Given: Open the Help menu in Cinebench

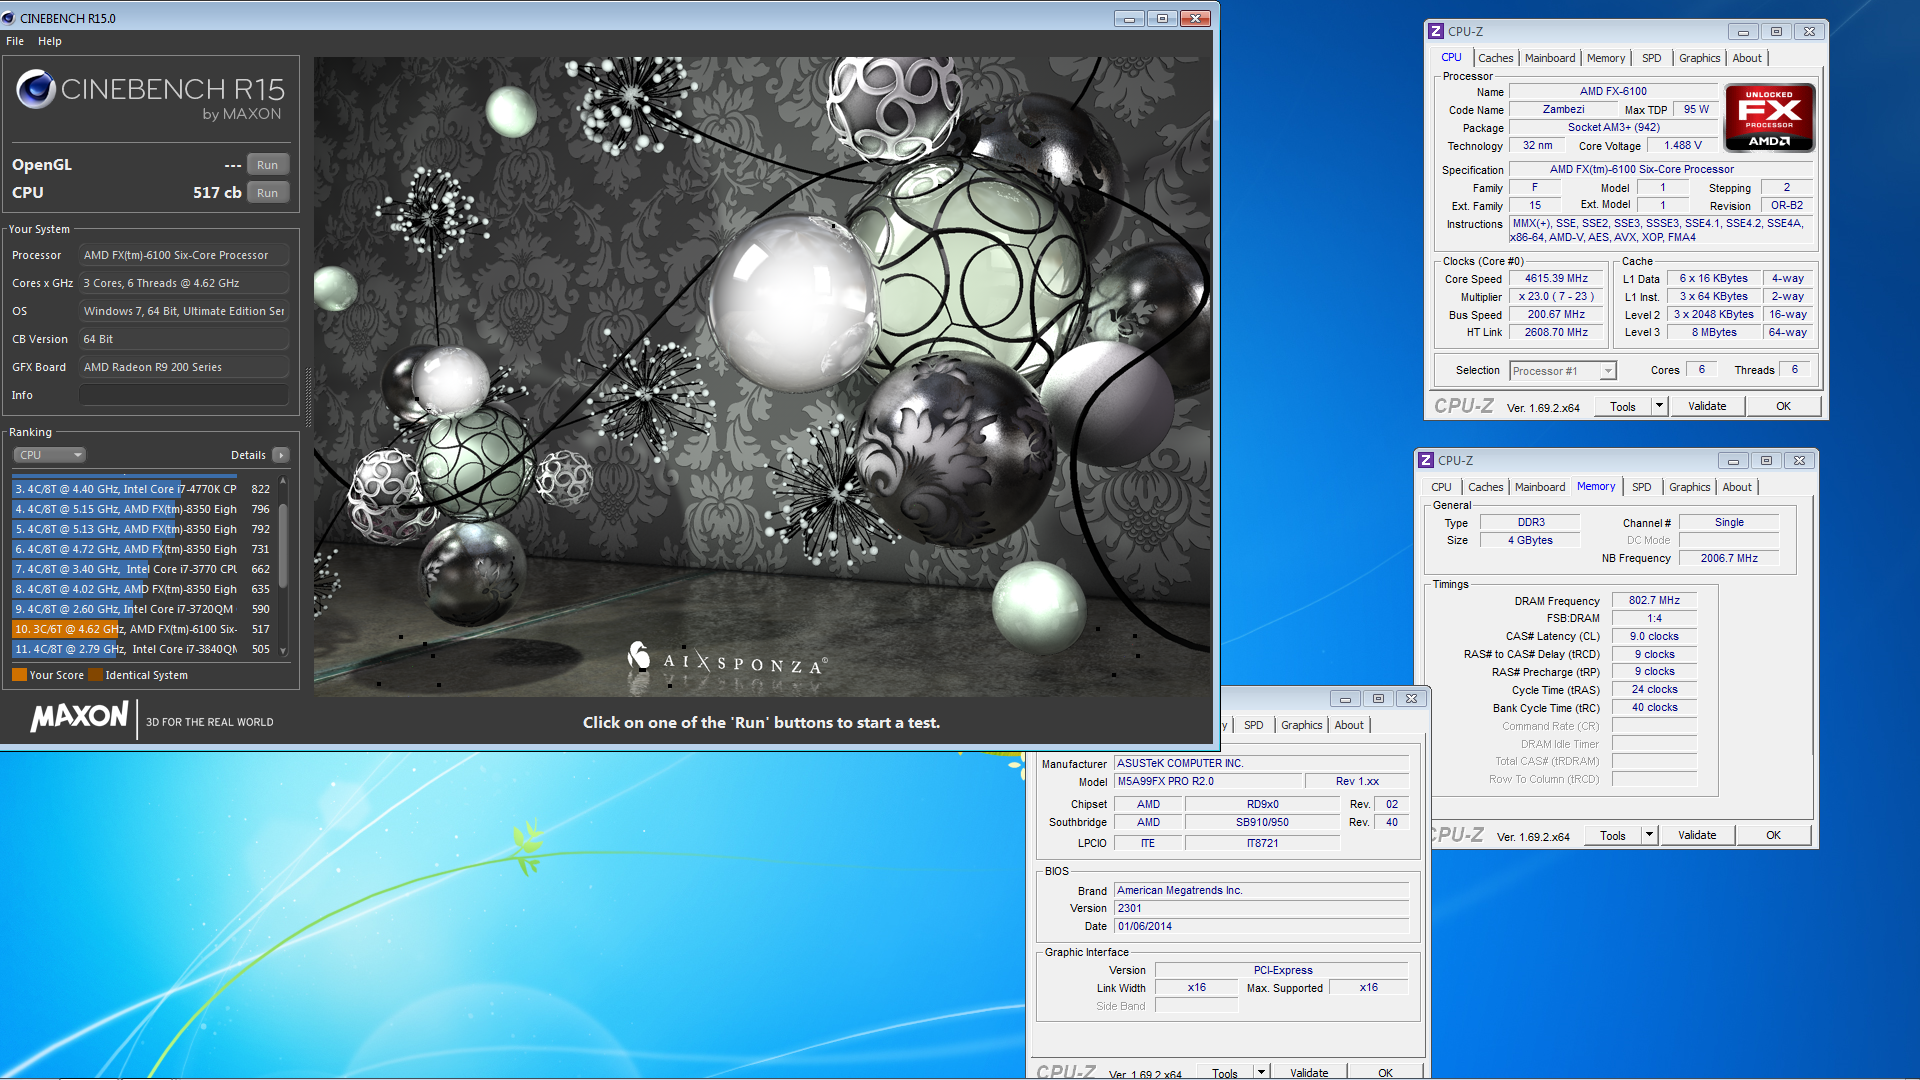Looking at the screenshot, I should 50,41.
